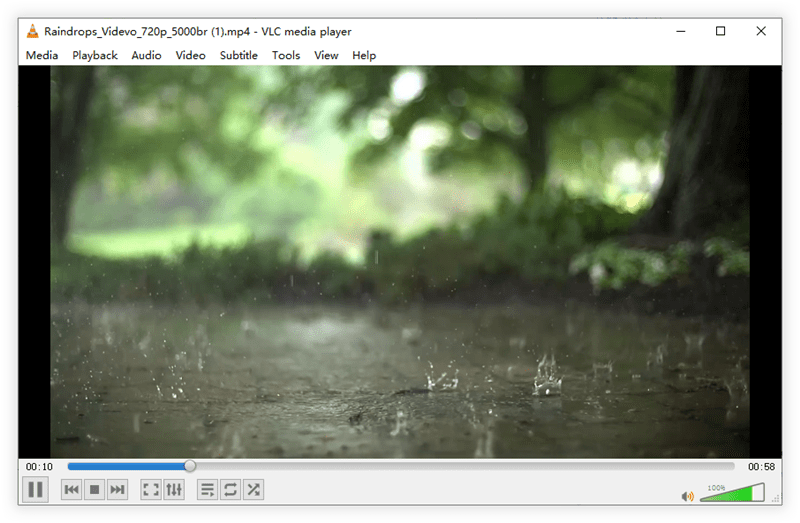
Task: Toggle fullscreen video mode
Action: point(151,489)
